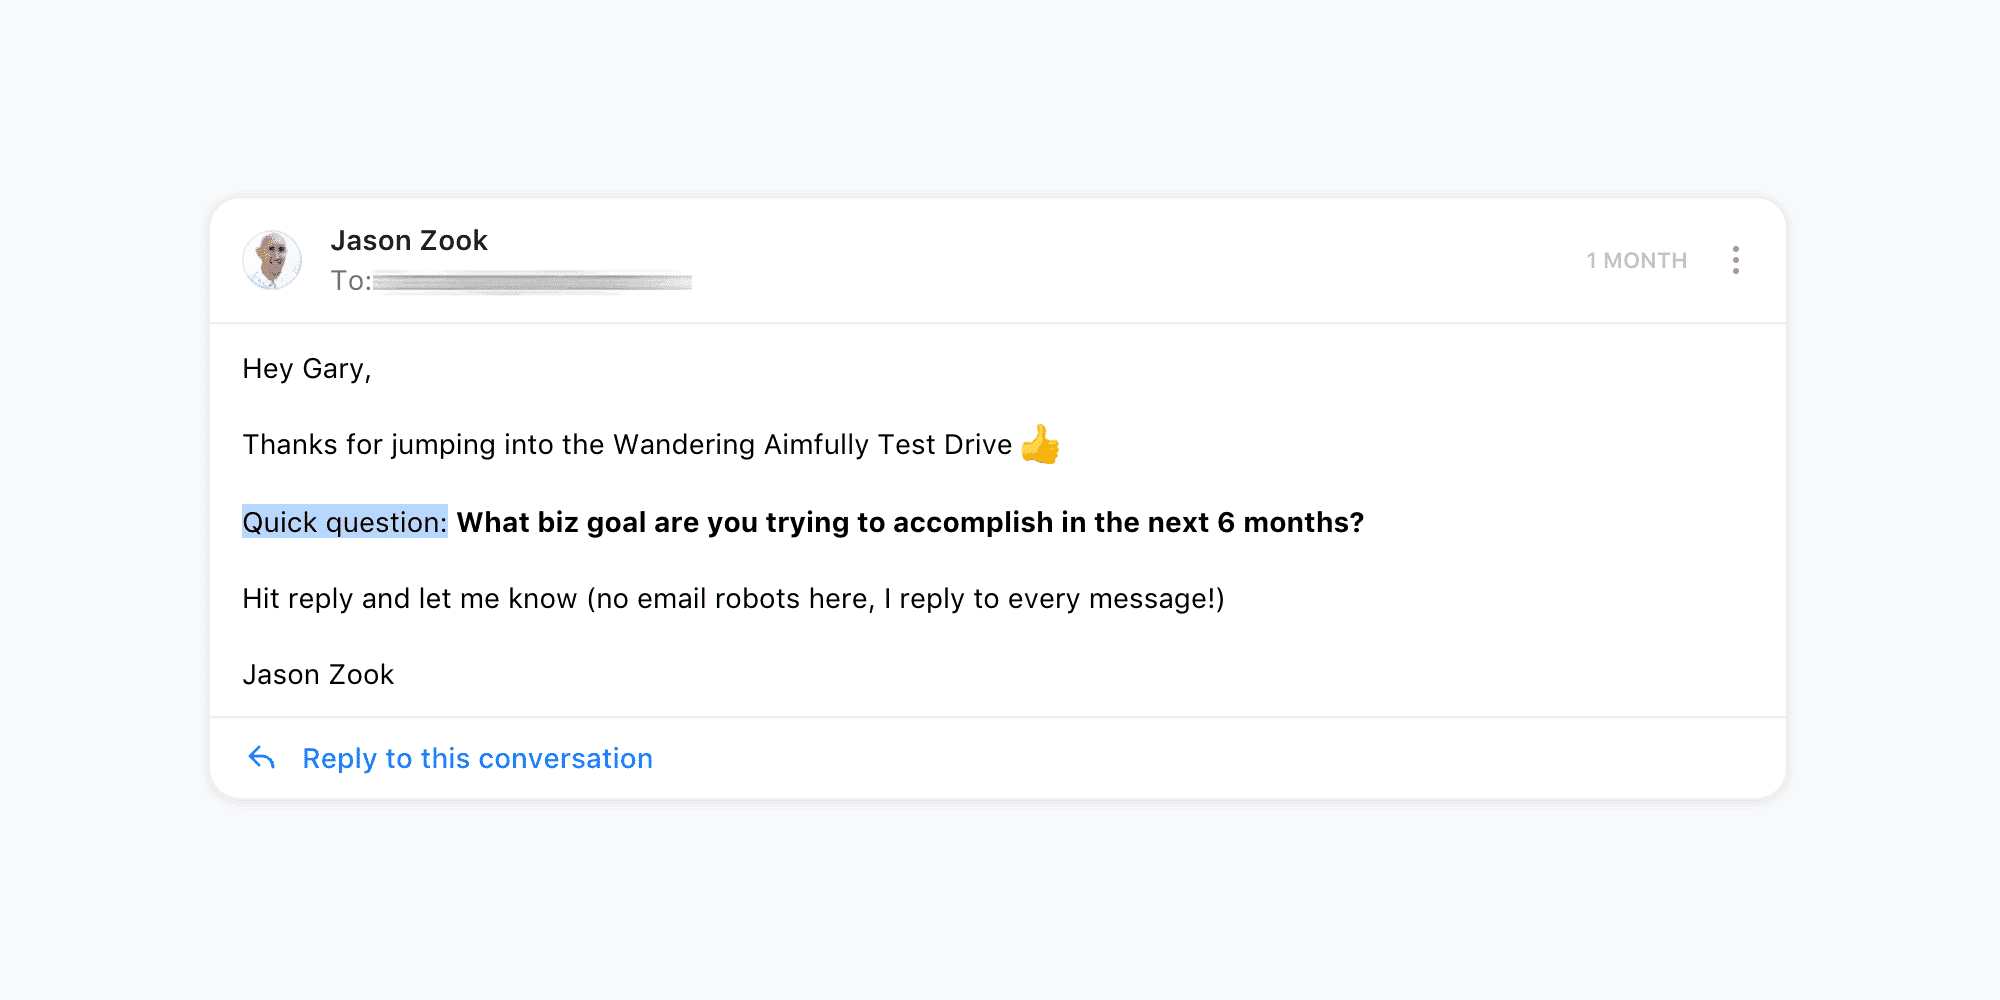Select the 'Hey Gary,' greeting line
Viewport: 2000px width, 1000px height.
[x=306, y=368]
